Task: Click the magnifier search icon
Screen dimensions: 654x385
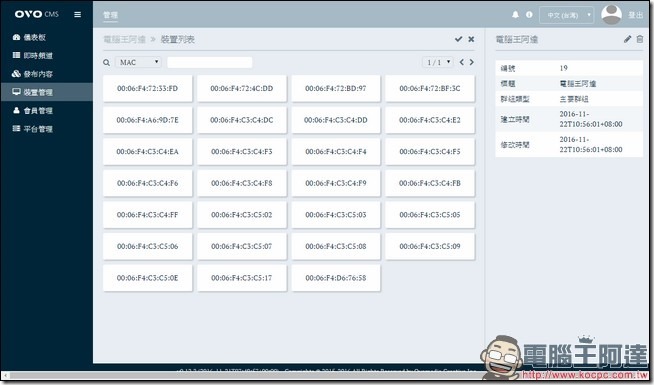Action: [106, 63]
